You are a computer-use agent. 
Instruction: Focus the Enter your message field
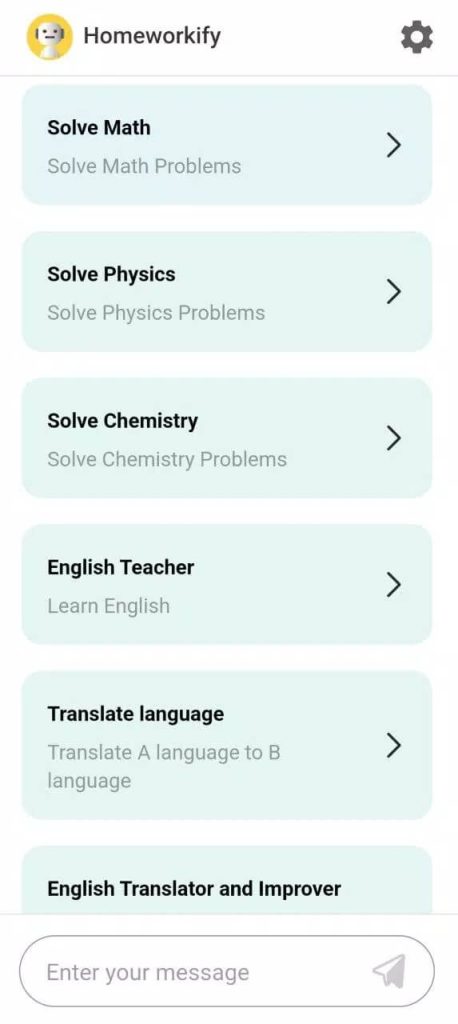tap(227, 971)
